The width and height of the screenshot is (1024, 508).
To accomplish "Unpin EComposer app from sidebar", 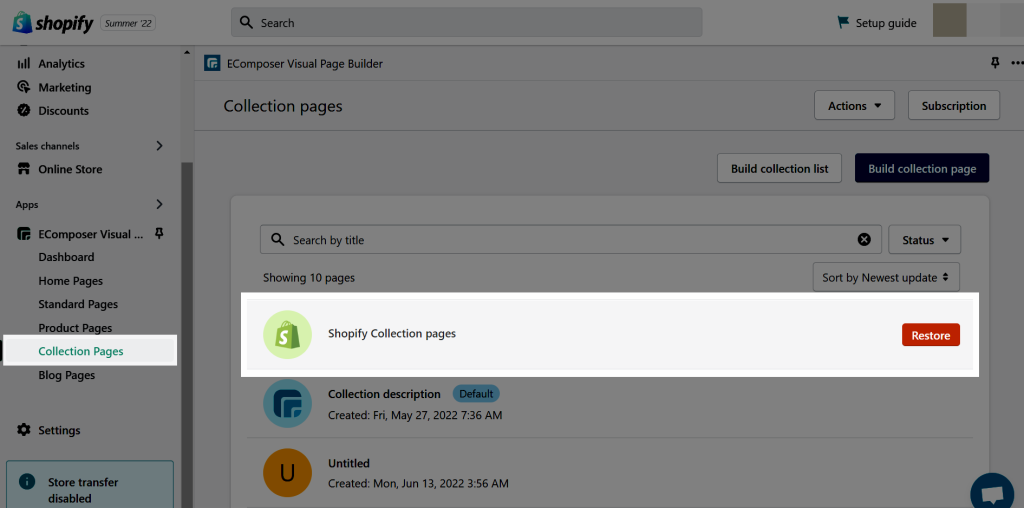I will pos(159,233).
